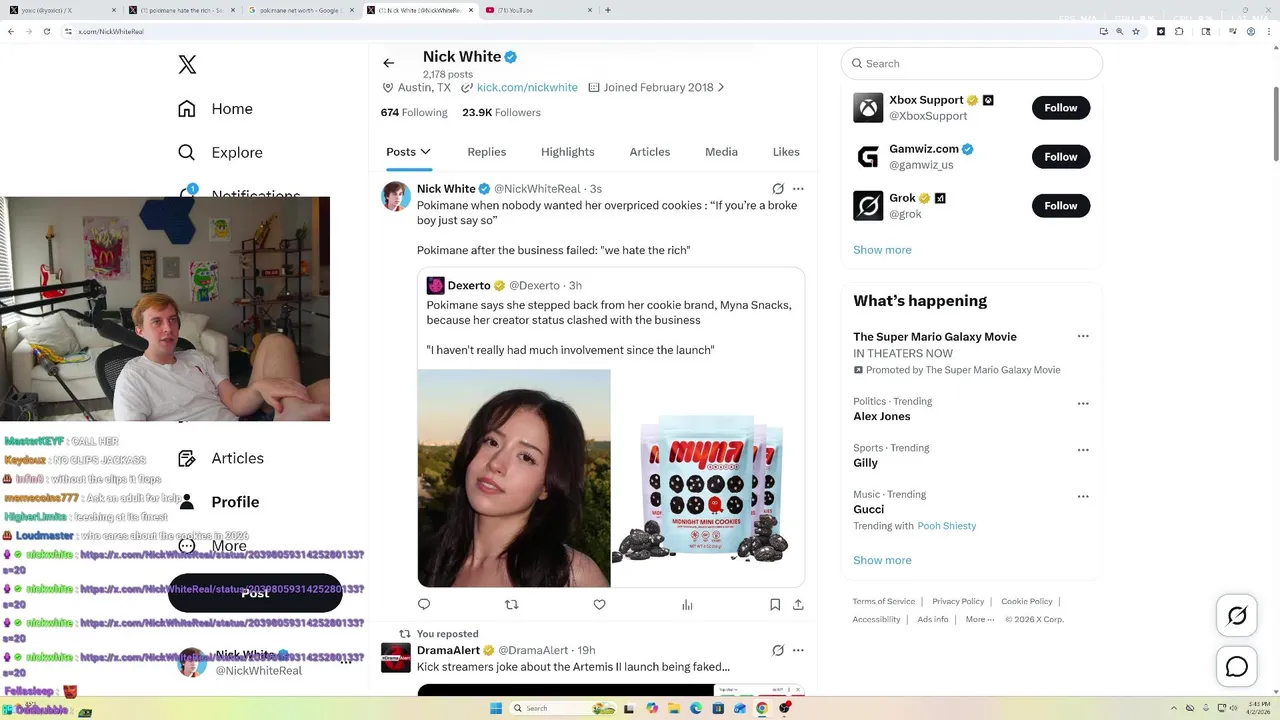Follow Gamwiz.com

click(1061, 157)
